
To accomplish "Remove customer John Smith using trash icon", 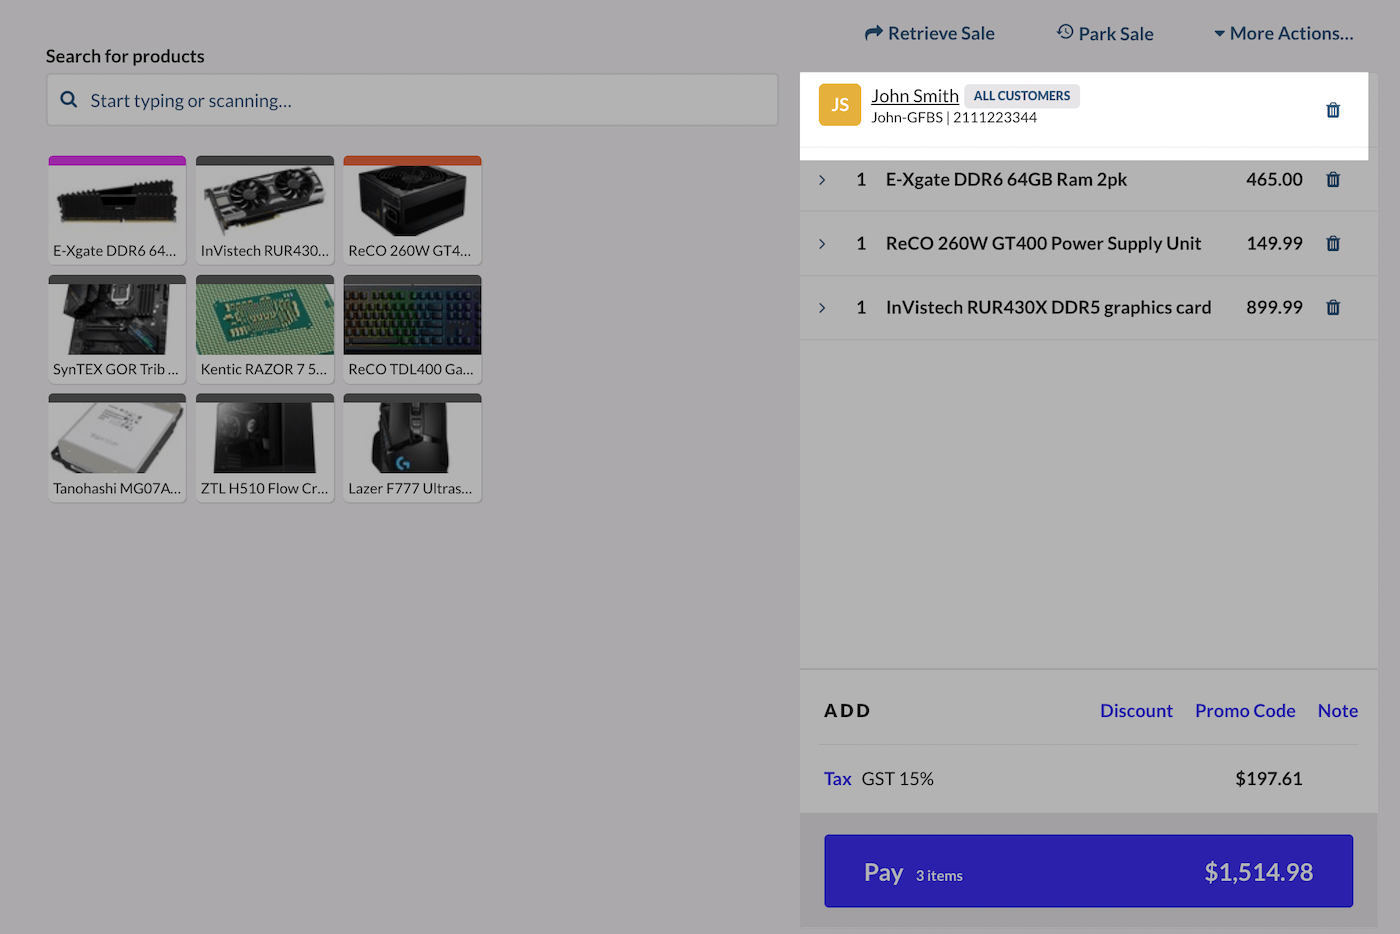I will click(x=1333, y=109).
